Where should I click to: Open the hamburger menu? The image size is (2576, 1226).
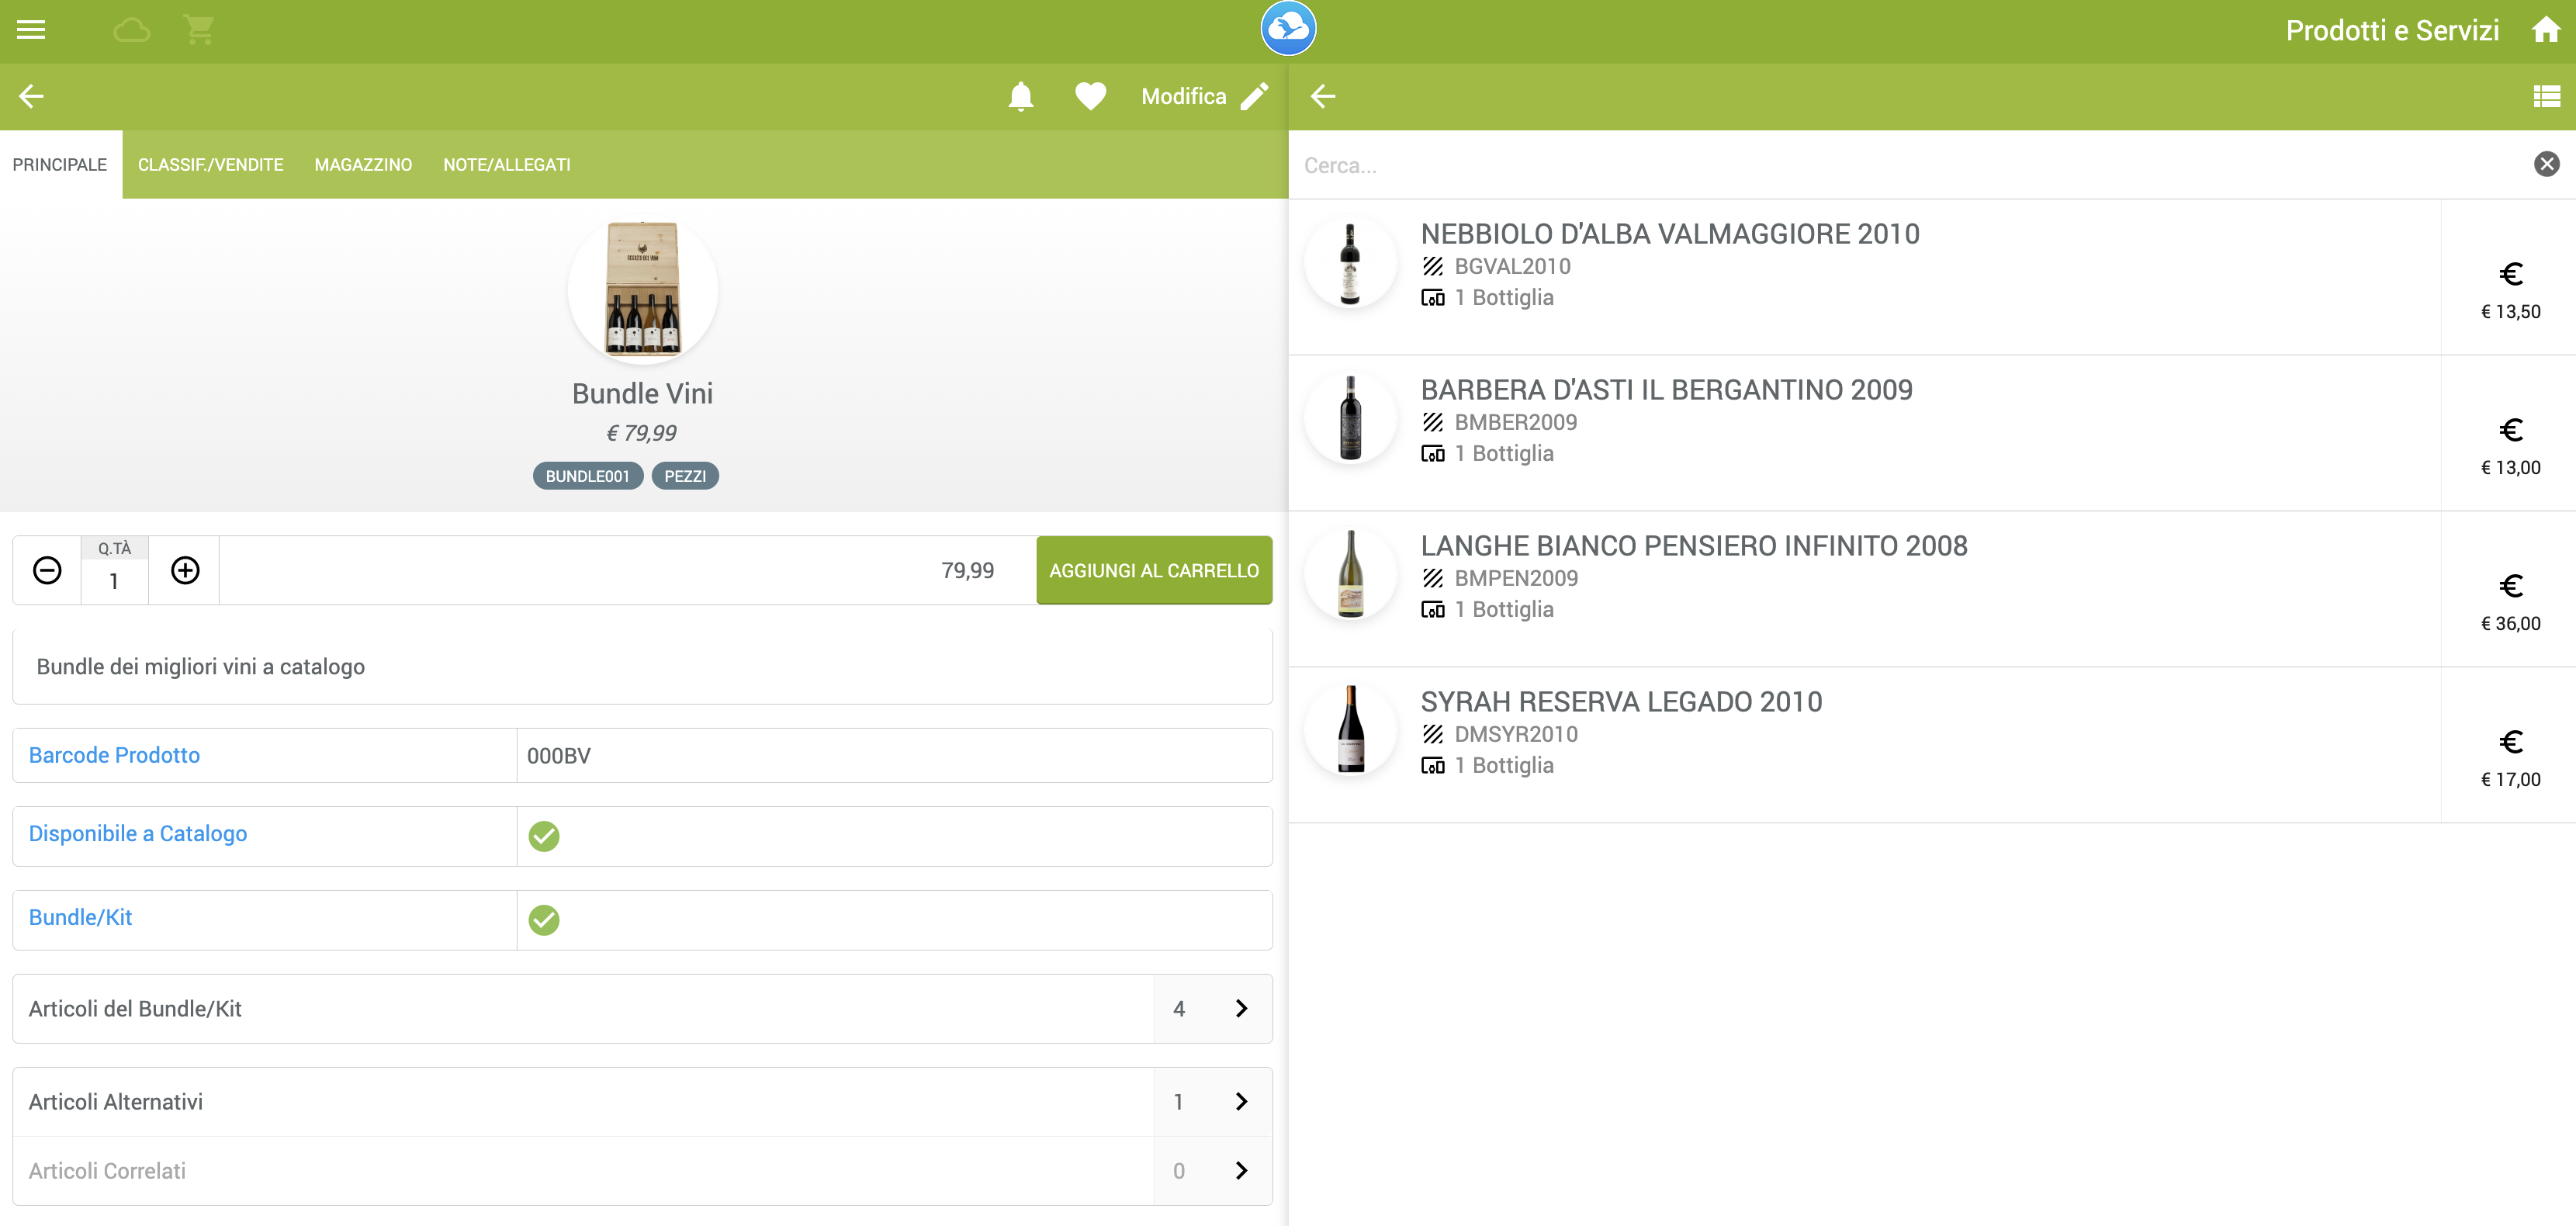(31, 30)
